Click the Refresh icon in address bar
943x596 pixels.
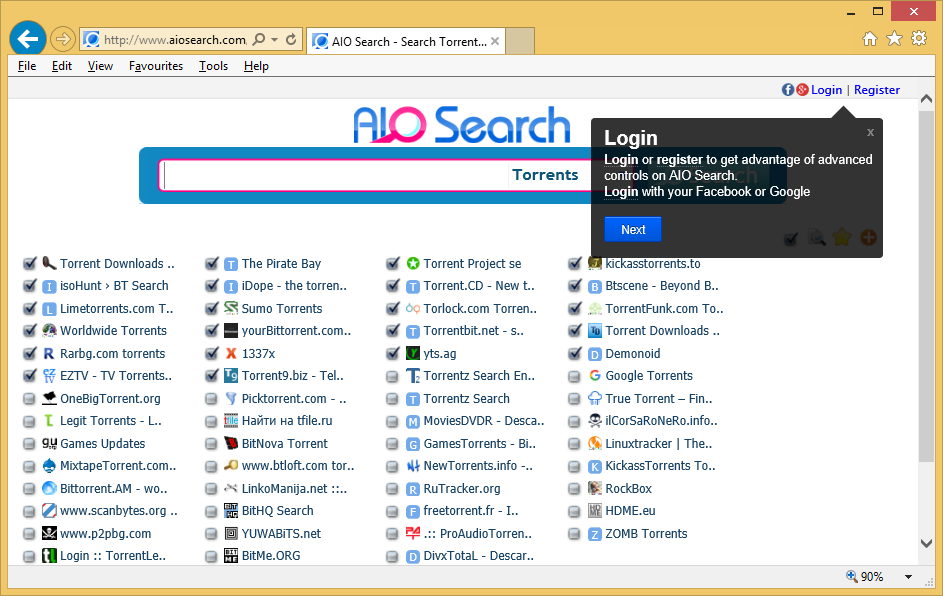291,40
